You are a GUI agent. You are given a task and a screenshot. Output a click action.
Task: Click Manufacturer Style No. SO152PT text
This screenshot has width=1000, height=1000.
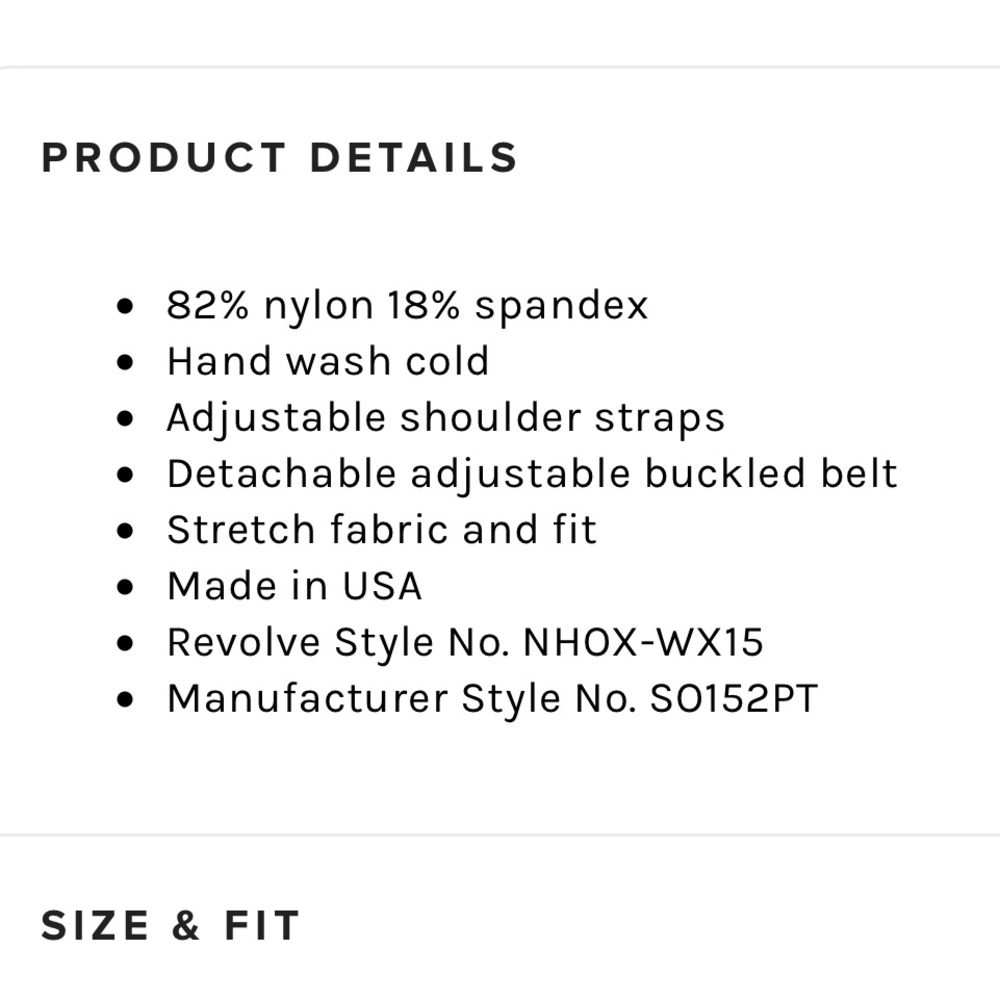coord(492,698)
